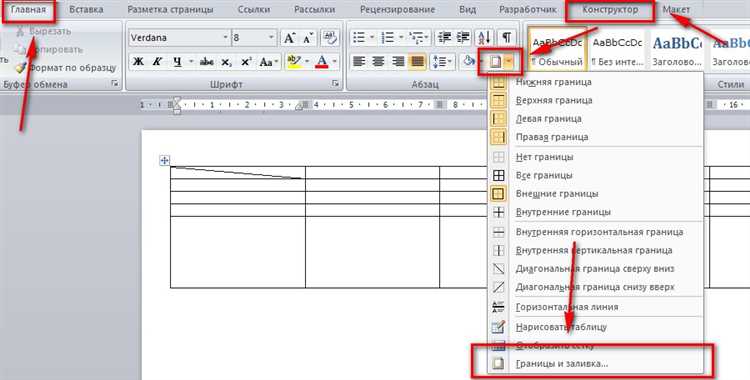
Task: Click the subscript x₂ icon
Action: [x=227, y=62]
